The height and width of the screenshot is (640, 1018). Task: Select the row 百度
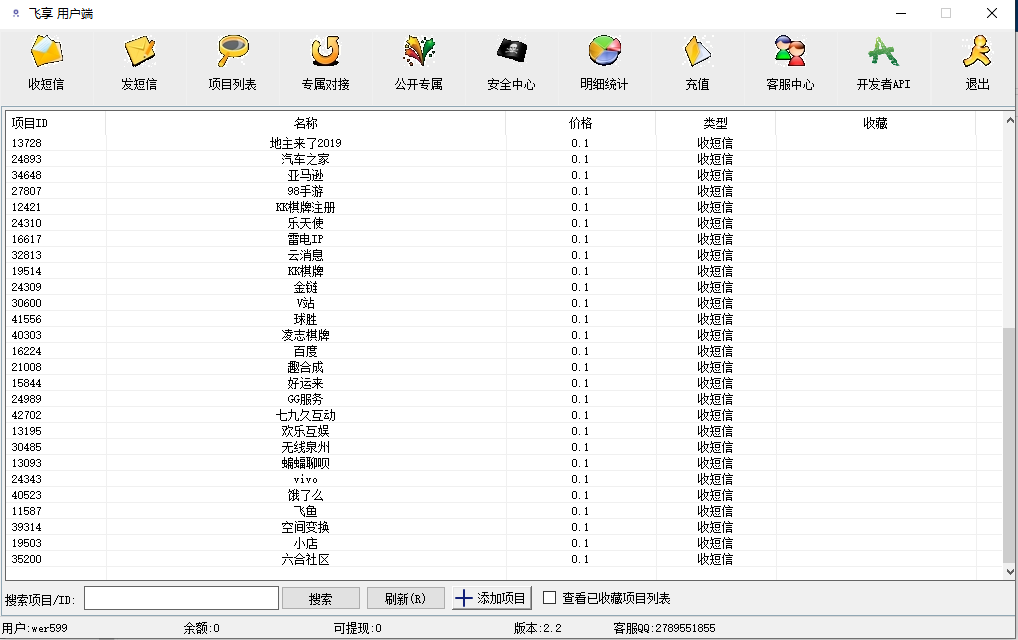(503, 351)
